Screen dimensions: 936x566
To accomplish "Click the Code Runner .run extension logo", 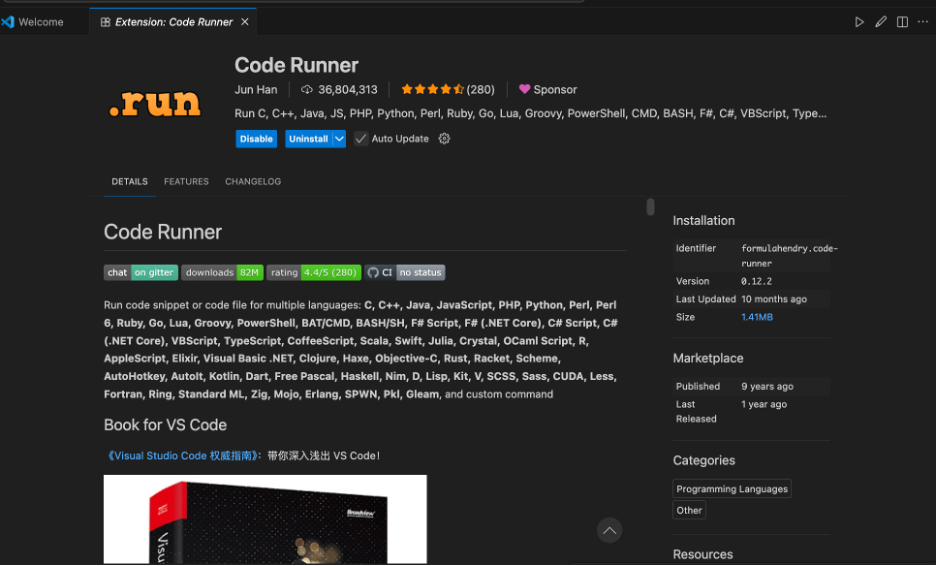I will pos(155,103).
